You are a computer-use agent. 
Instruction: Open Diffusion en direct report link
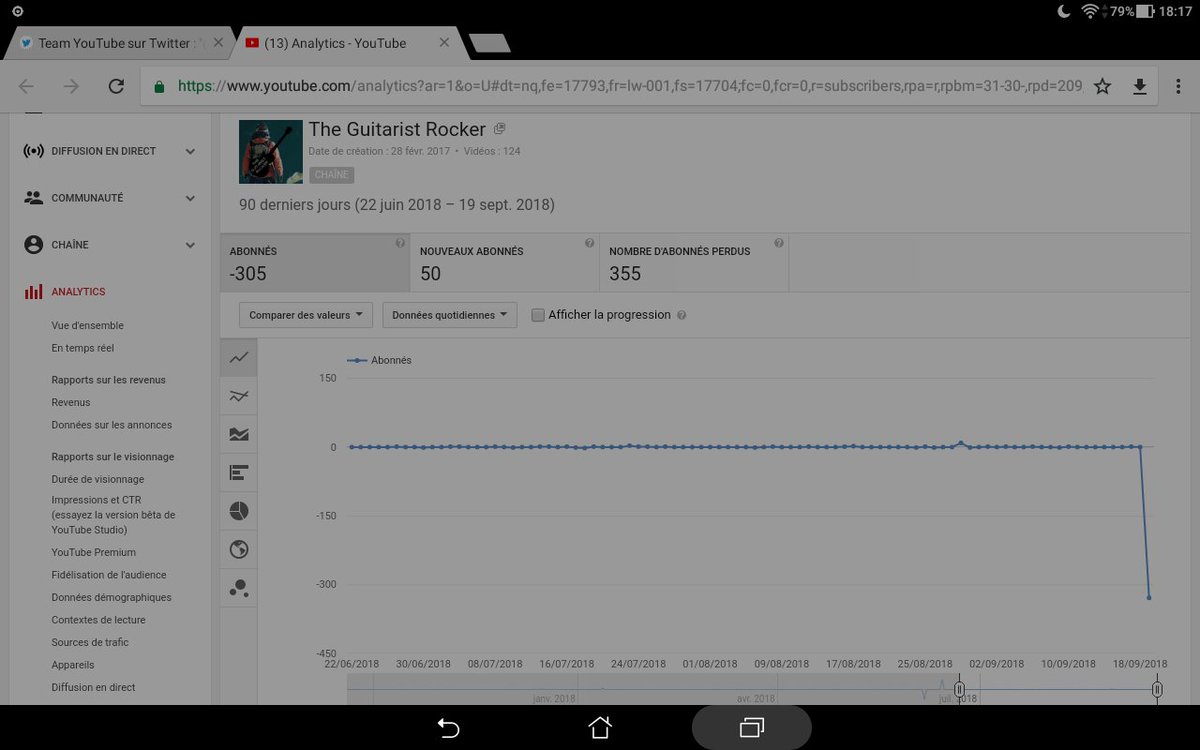94,687
